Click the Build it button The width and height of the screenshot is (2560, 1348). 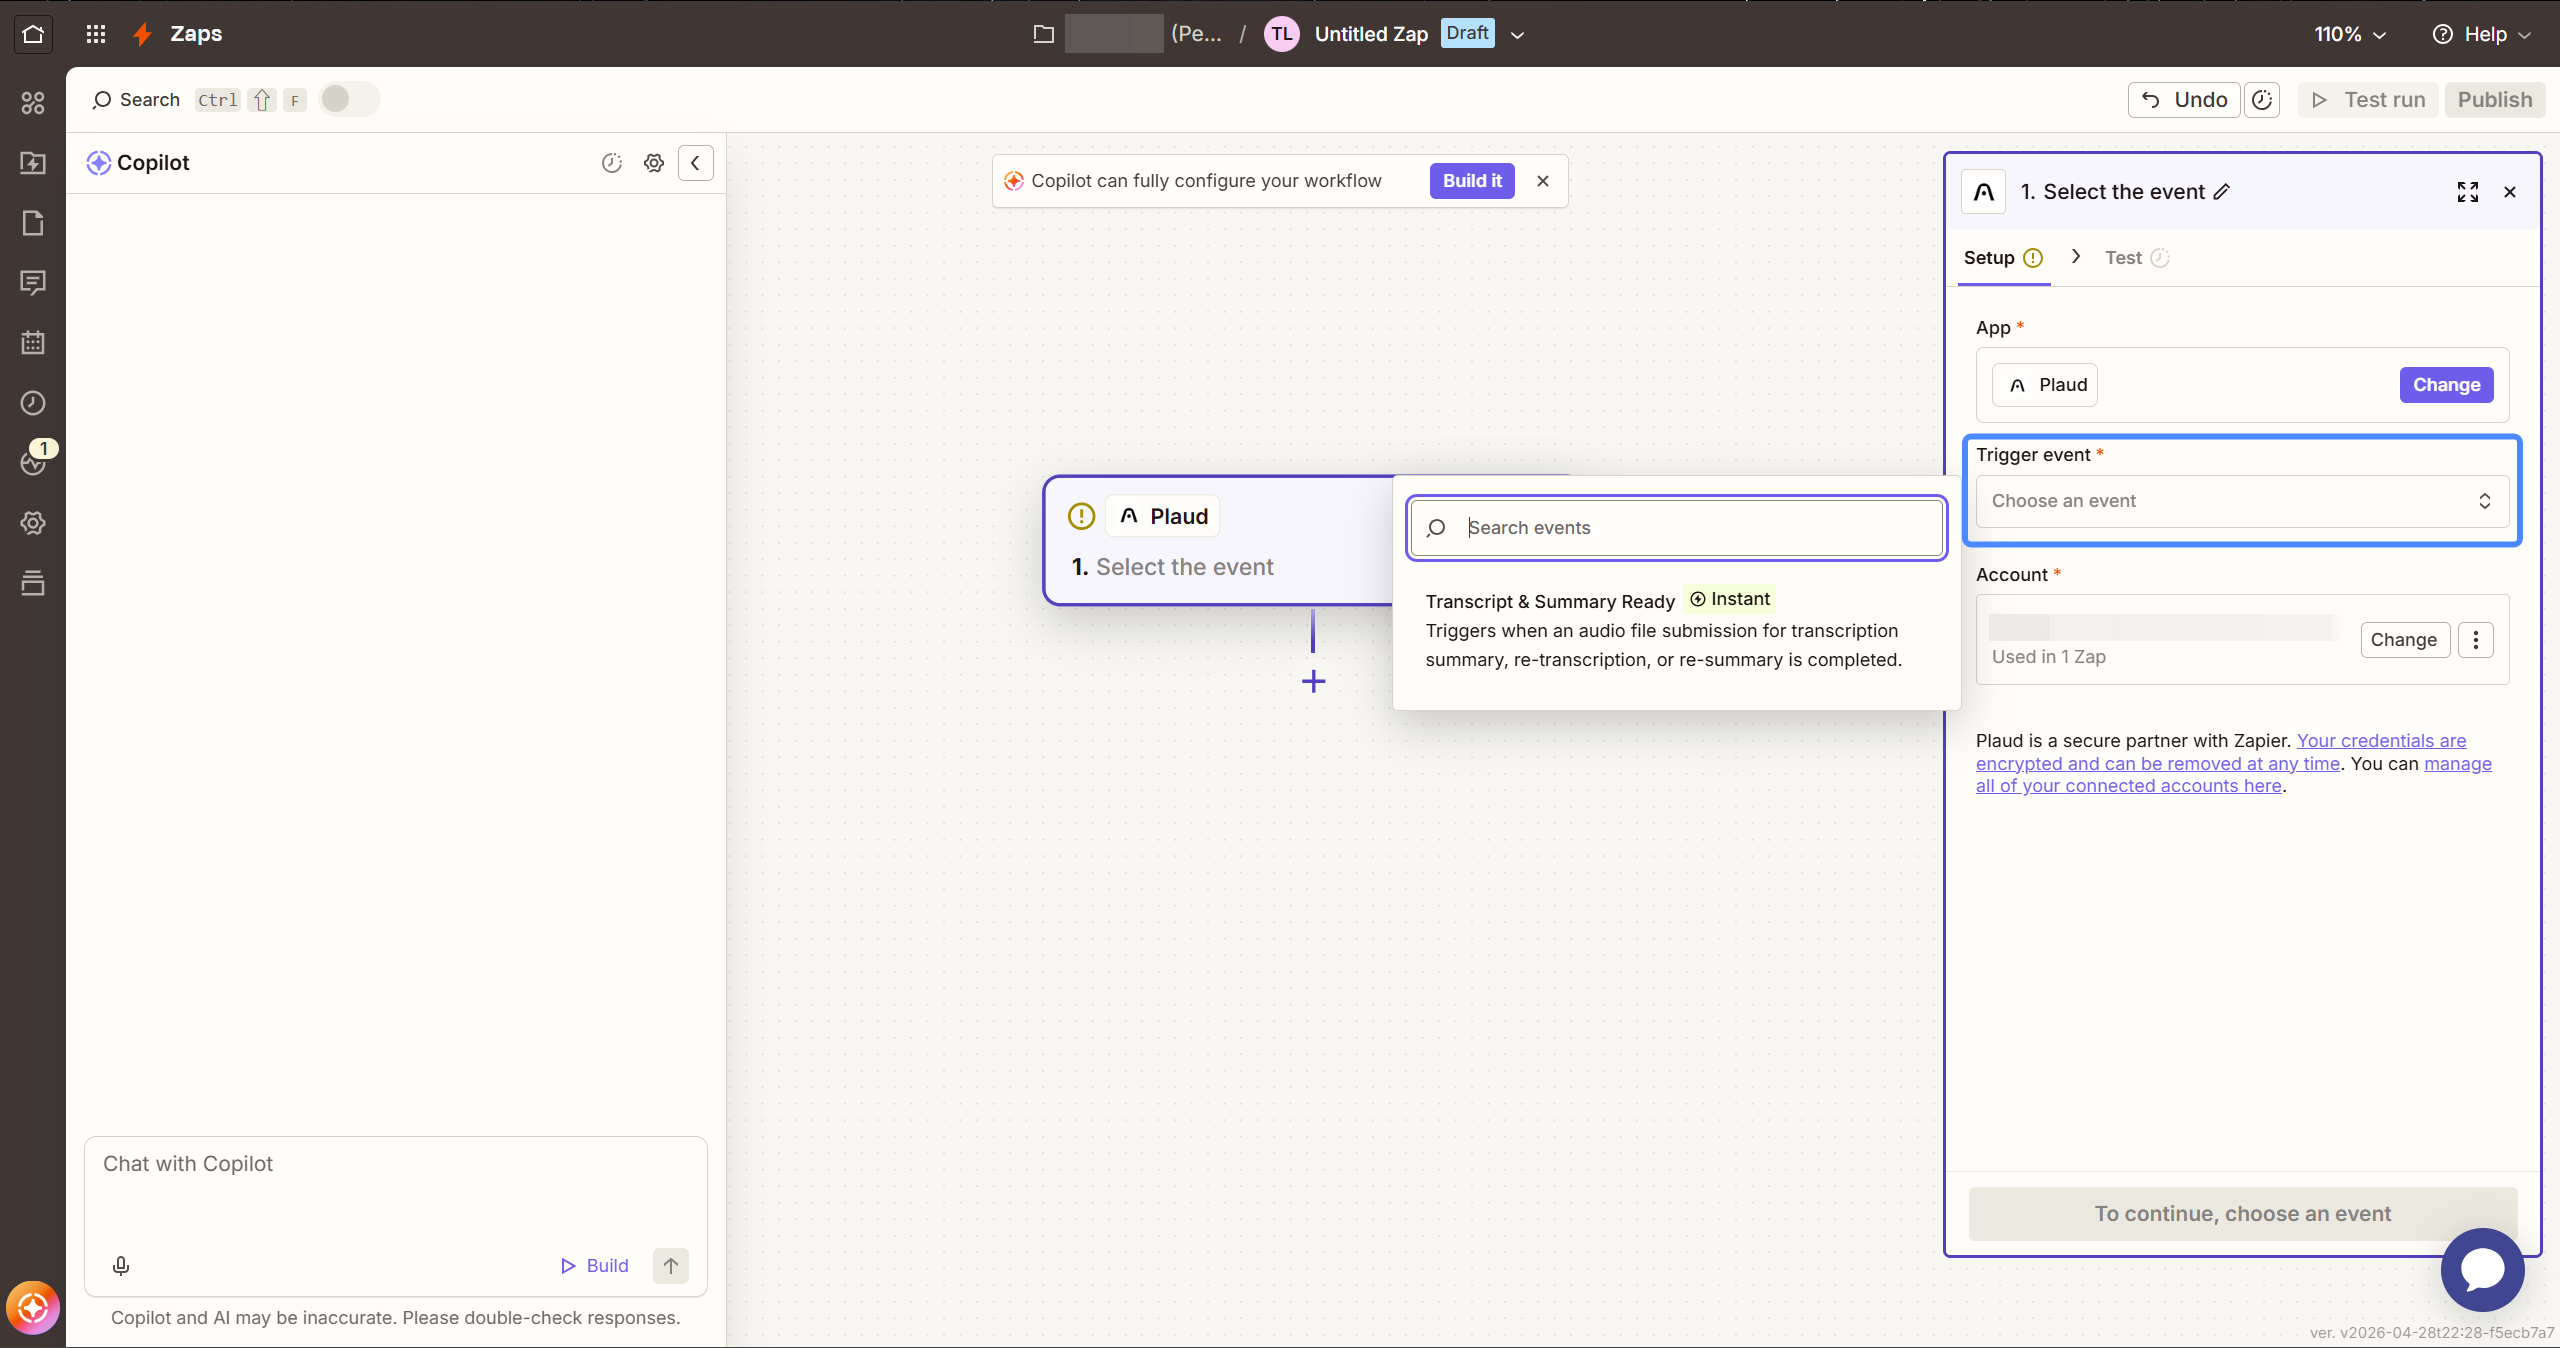pos(1472,181)
